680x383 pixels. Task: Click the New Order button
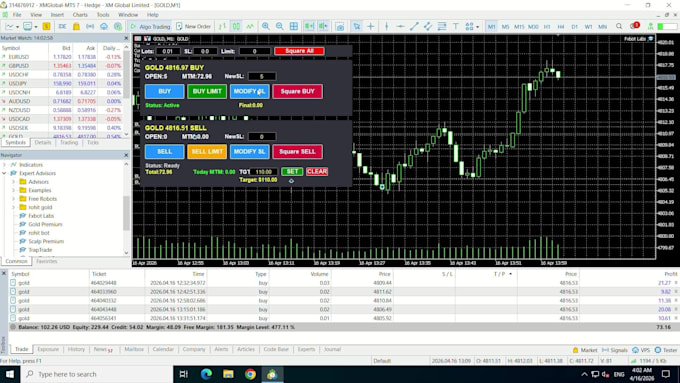193,26
